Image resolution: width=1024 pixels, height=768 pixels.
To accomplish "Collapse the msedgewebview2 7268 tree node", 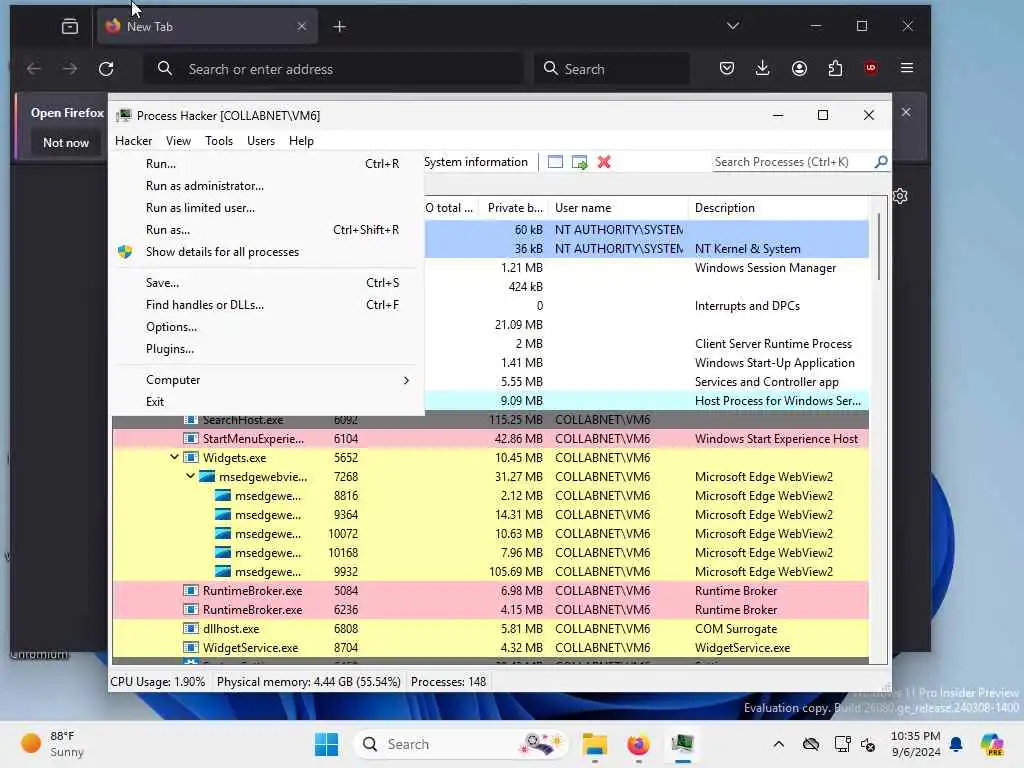I will coord(190,476).
